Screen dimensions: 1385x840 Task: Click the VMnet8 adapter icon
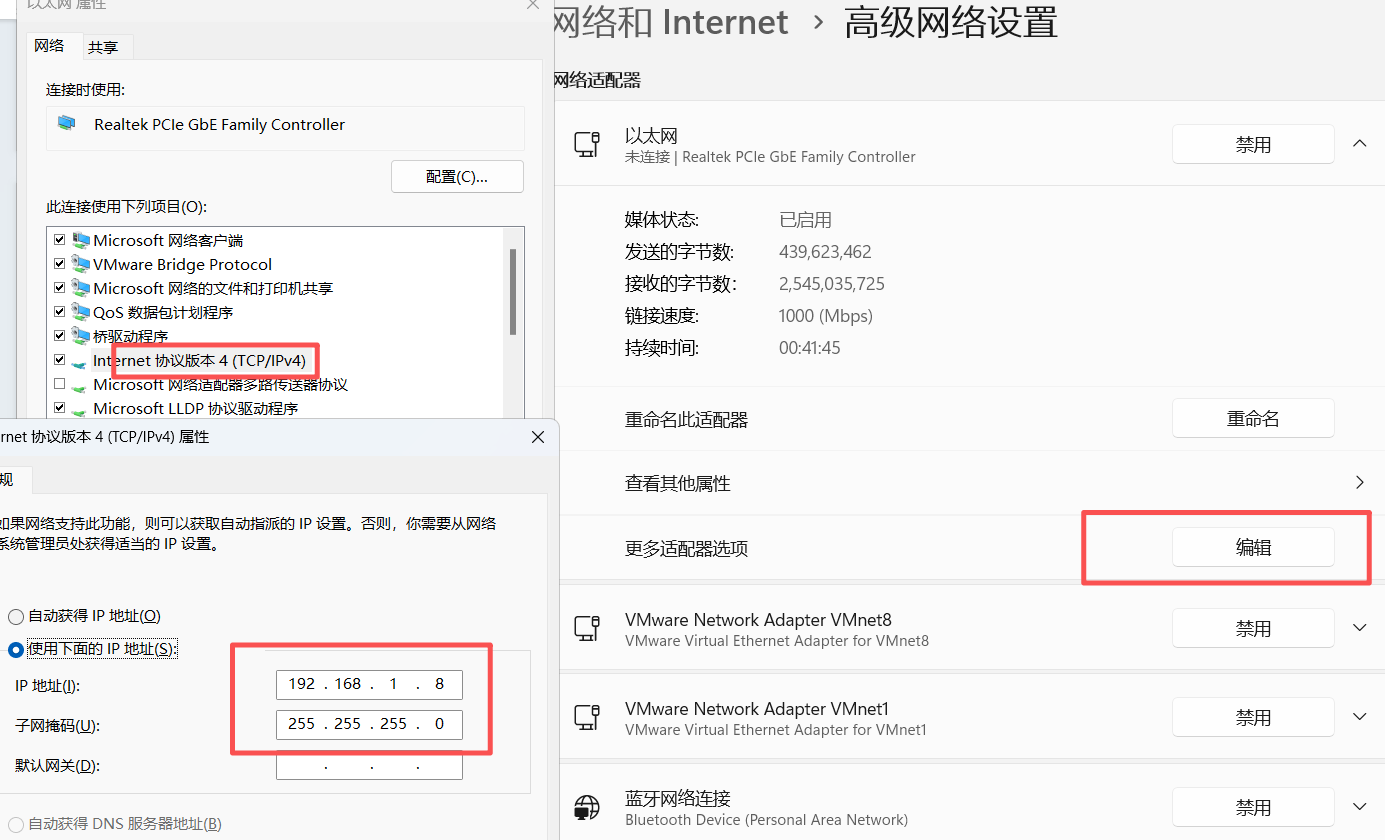587,628
